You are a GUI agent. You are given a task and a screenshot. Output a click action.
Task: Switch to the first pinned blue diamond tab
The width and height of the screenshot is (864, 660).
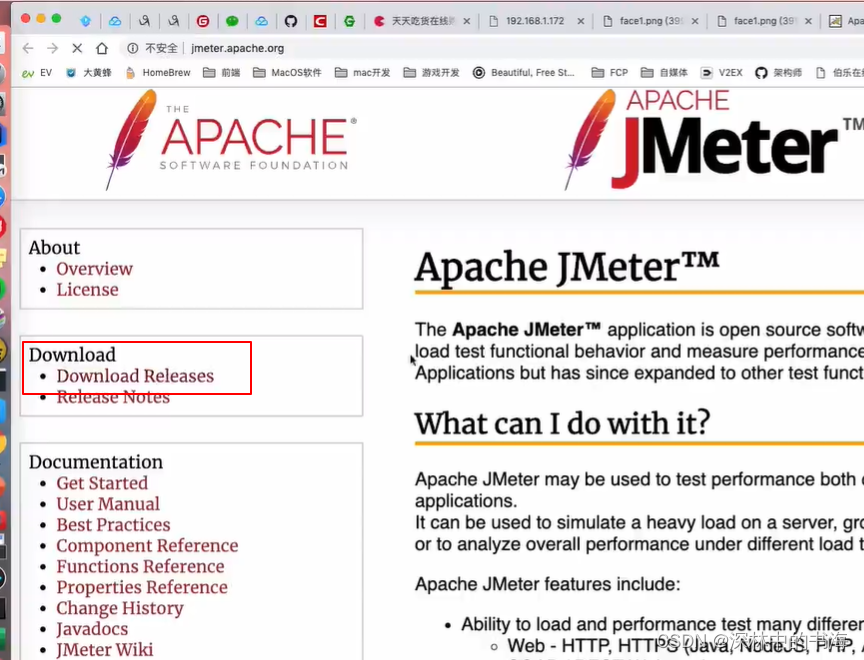85,21
